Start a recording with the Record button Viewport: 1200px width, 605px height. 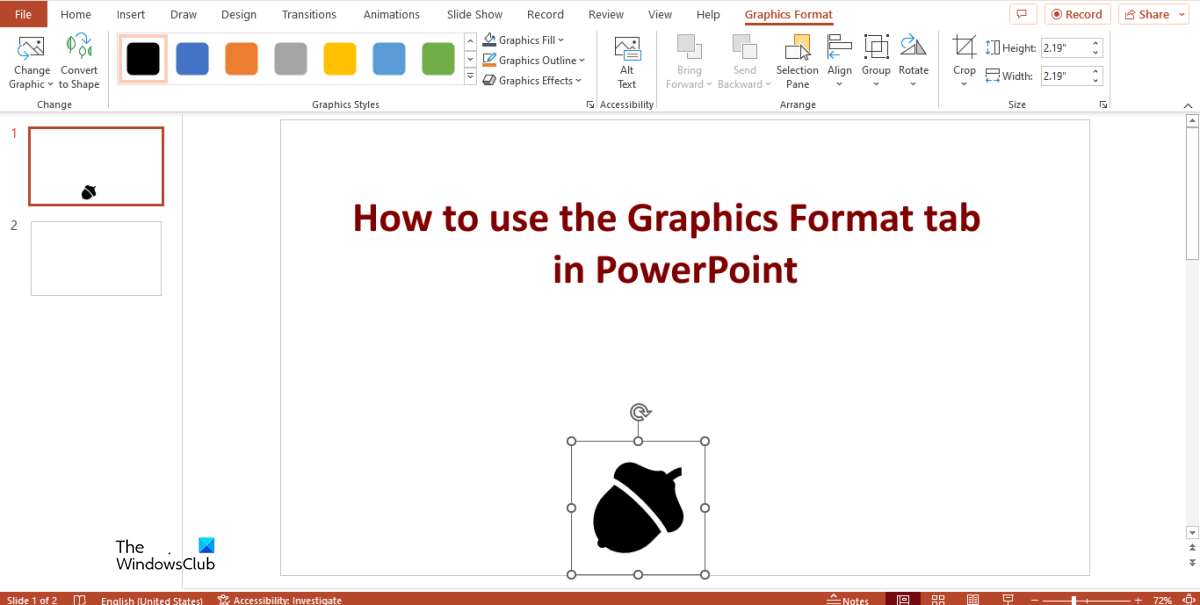tap(1077, 13)
